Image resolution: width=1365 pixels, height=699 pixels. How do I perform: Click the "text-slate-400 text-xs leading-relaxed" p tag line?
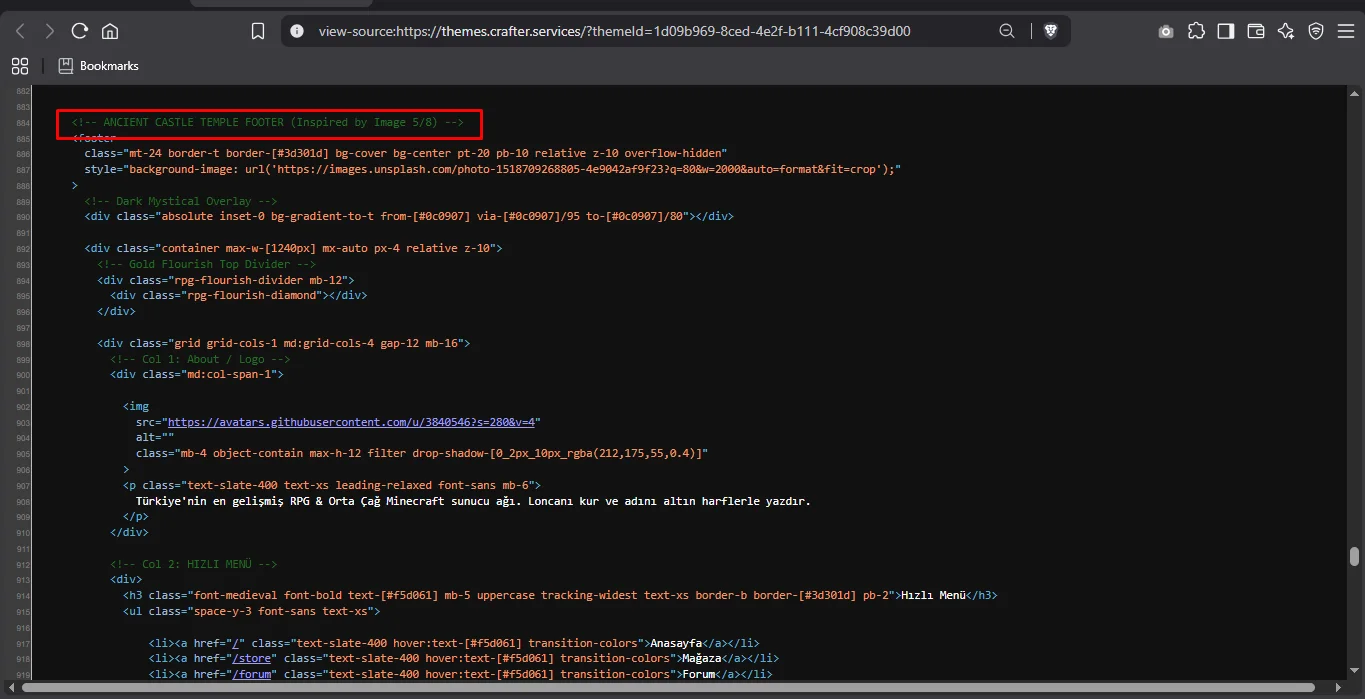(332, 485)
